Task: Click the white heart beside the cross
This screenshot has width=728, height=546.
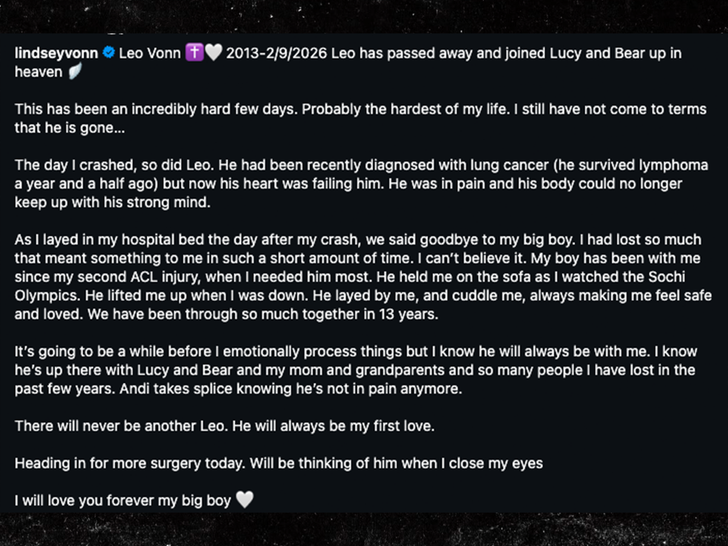Action: coord(212,52)
